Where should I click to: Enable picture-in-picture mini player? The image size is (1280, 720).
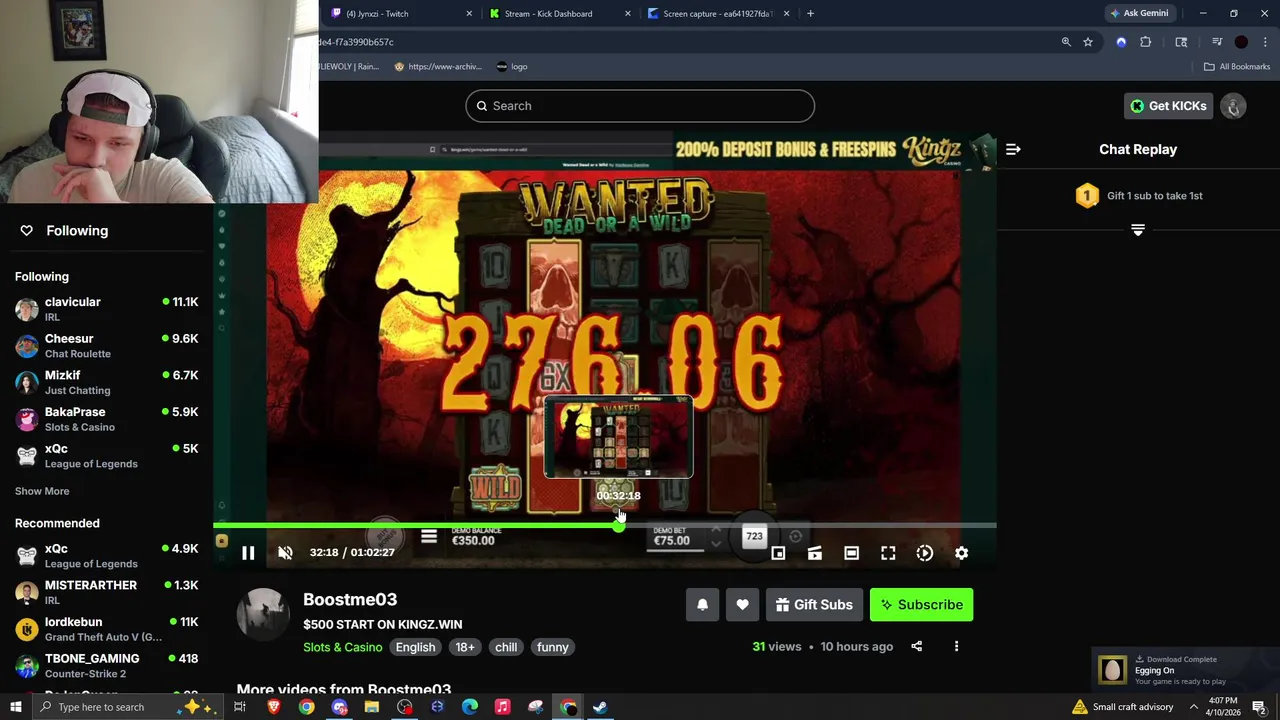click(x=778, y=553)
